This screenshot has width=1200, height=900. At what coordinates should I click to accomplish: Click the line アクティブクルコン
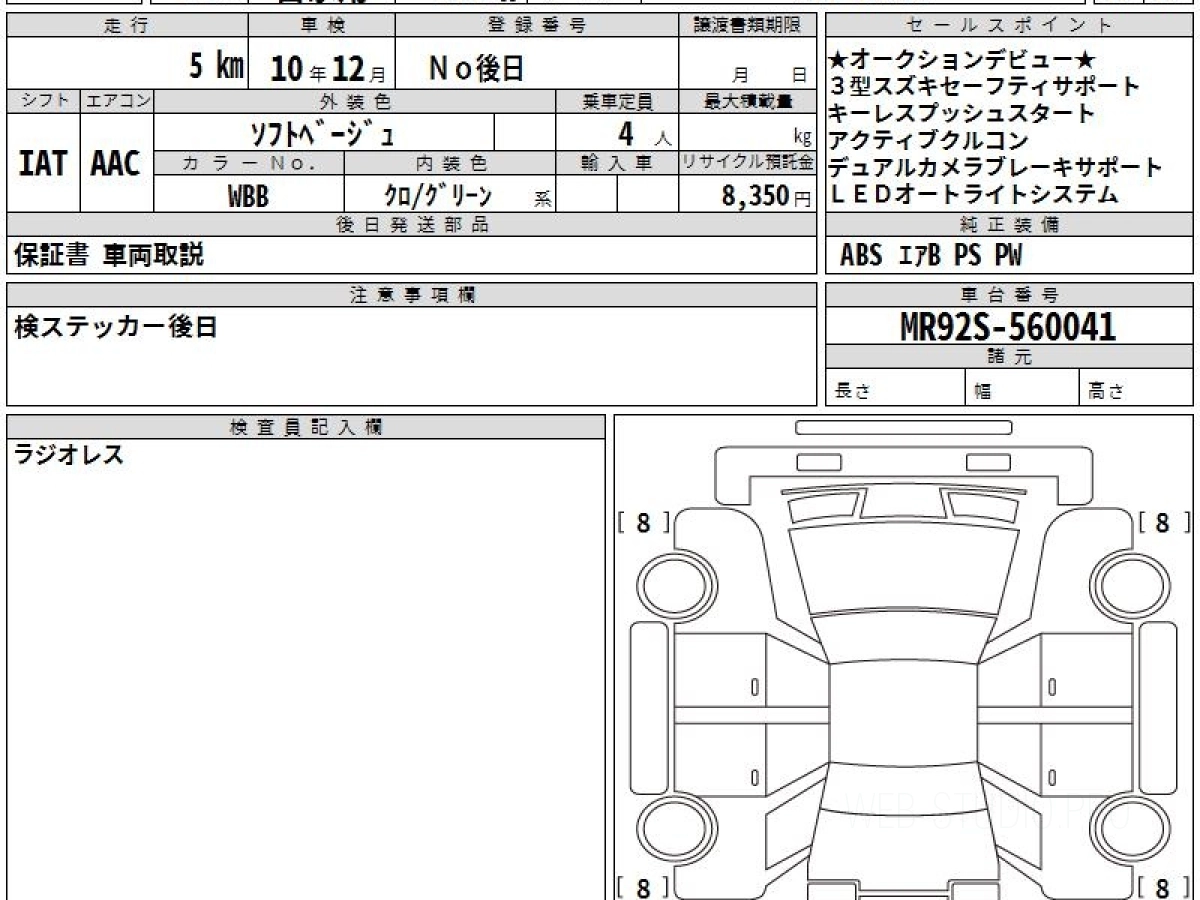(x=929, y=141)
